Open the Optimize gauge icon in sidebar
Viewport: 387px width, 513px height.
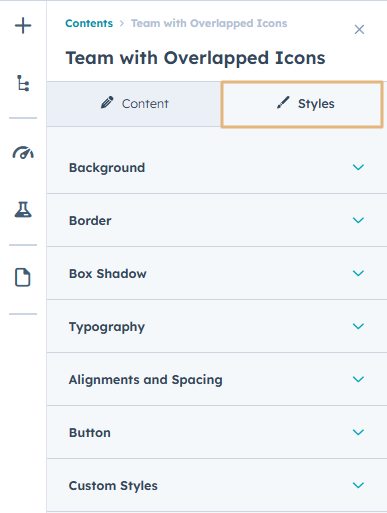coord(23,153)
